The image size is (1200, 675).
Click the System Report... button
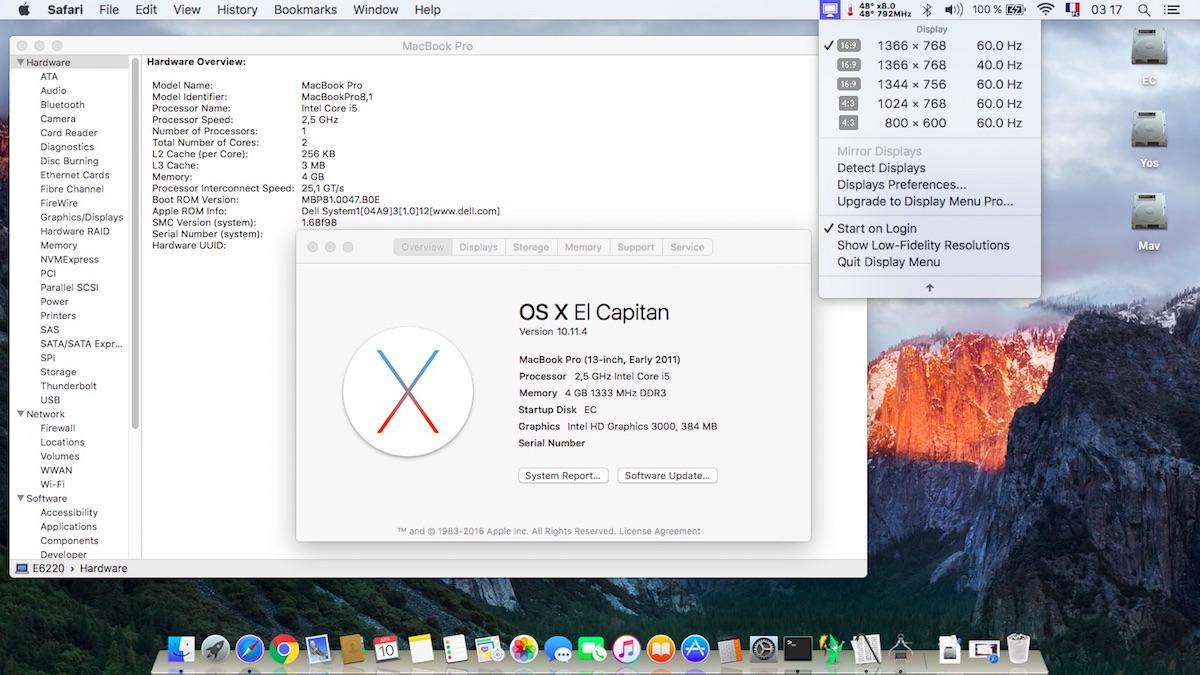[x=563, y=476]
